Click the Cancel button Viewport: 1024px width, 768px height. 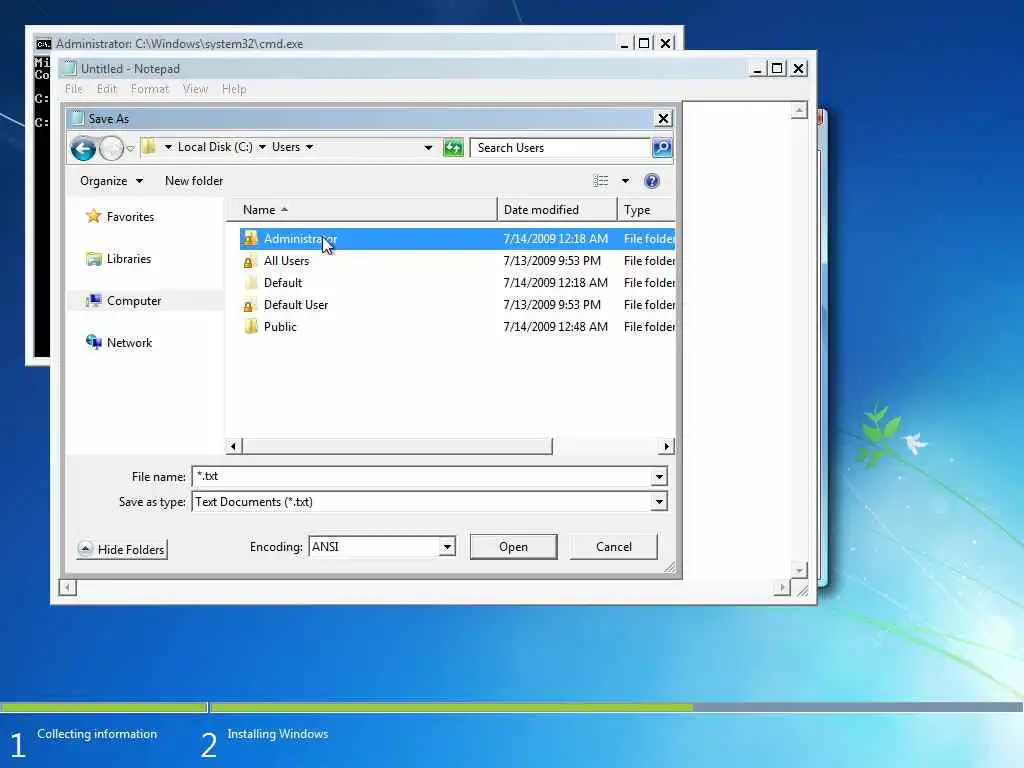point(613,547)
